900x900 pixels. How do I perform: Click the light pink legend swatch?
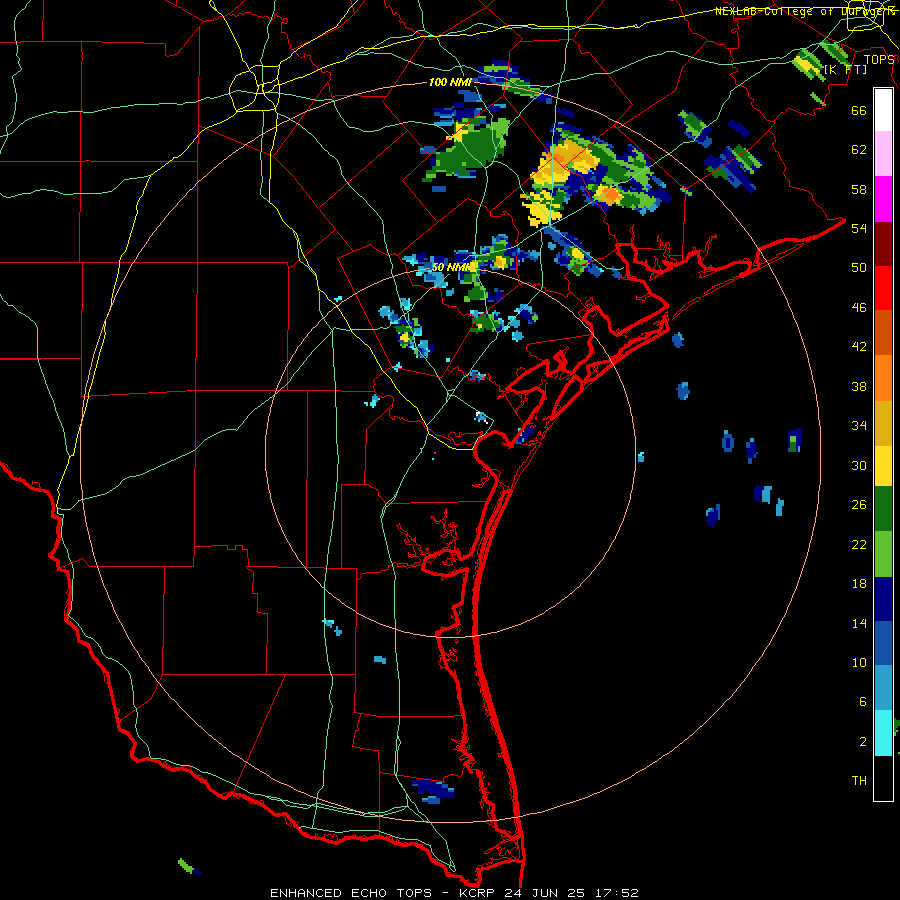[x=883, y=154]
